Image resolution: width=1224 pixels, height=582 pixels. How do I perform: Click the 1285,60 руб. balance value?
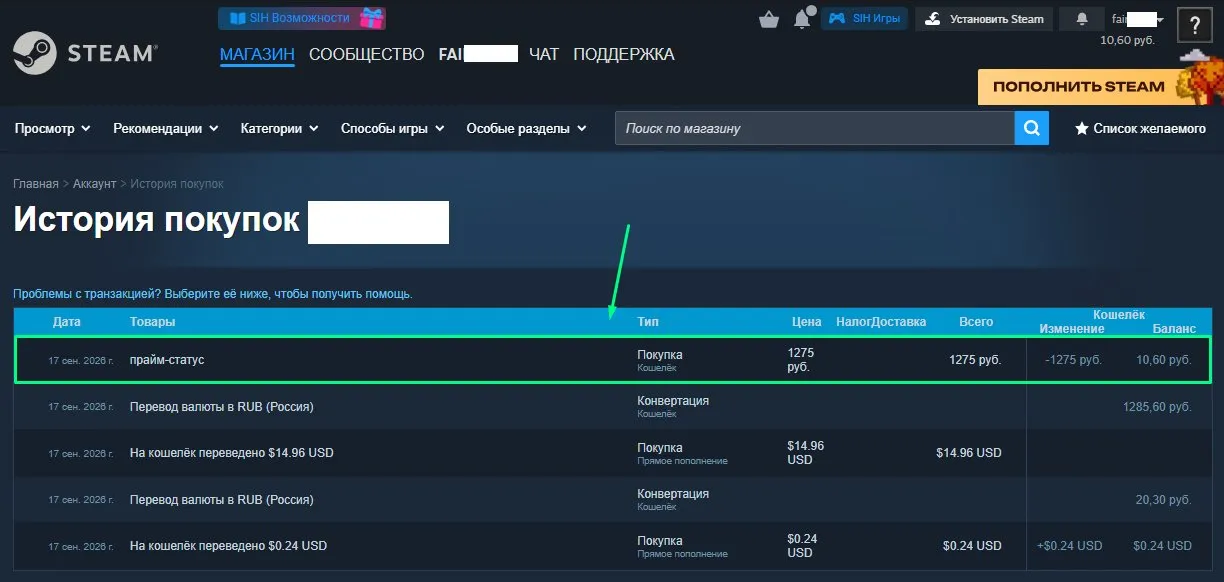click(1158, 408)
